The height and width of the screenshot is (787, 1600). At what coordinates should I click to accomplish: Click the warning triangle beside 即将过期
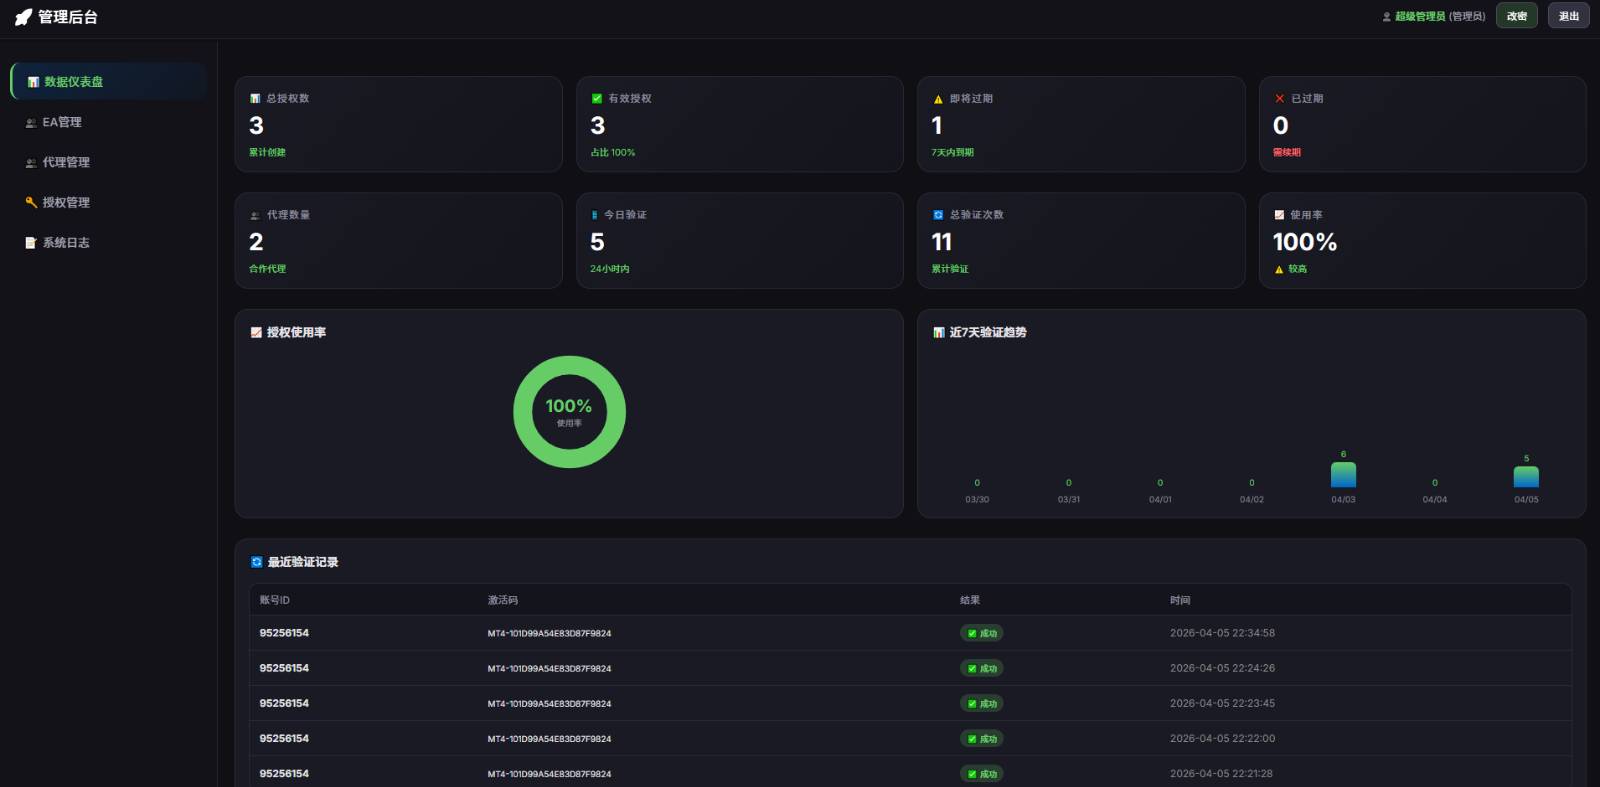point(938,99)
